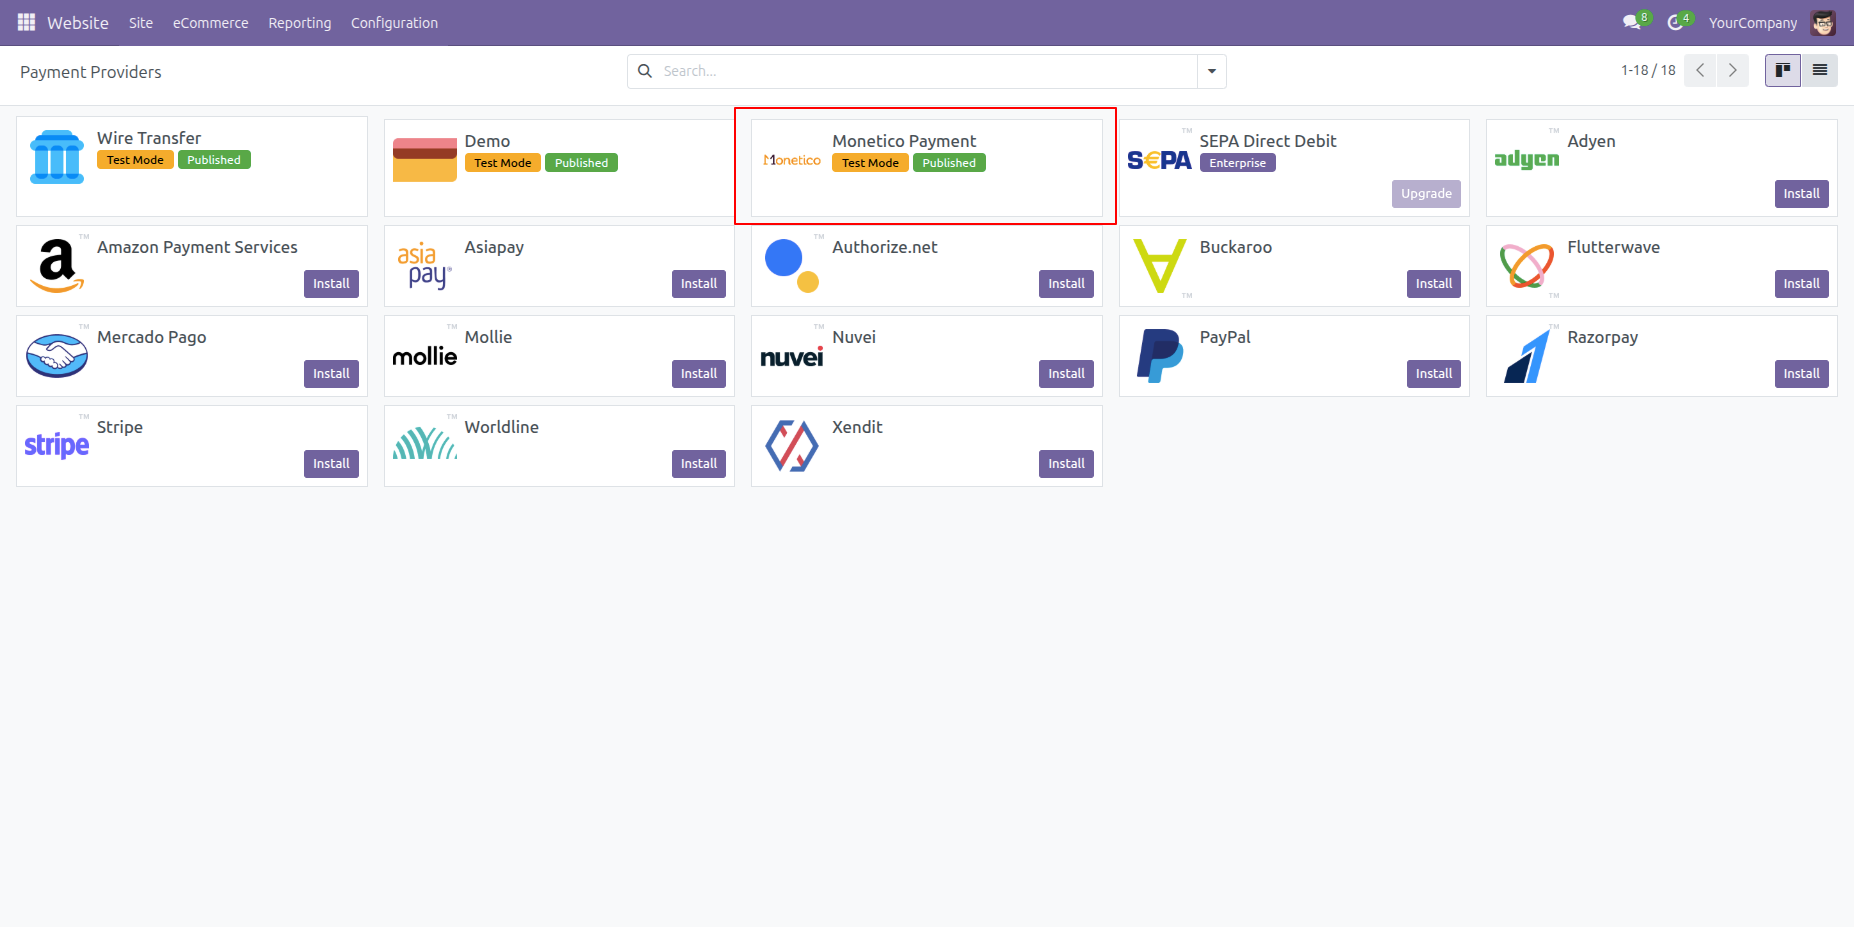Click the Flutterwave logo
Image resolution: width=1854 pixels, height=927 pixels.
(1527, 265)
